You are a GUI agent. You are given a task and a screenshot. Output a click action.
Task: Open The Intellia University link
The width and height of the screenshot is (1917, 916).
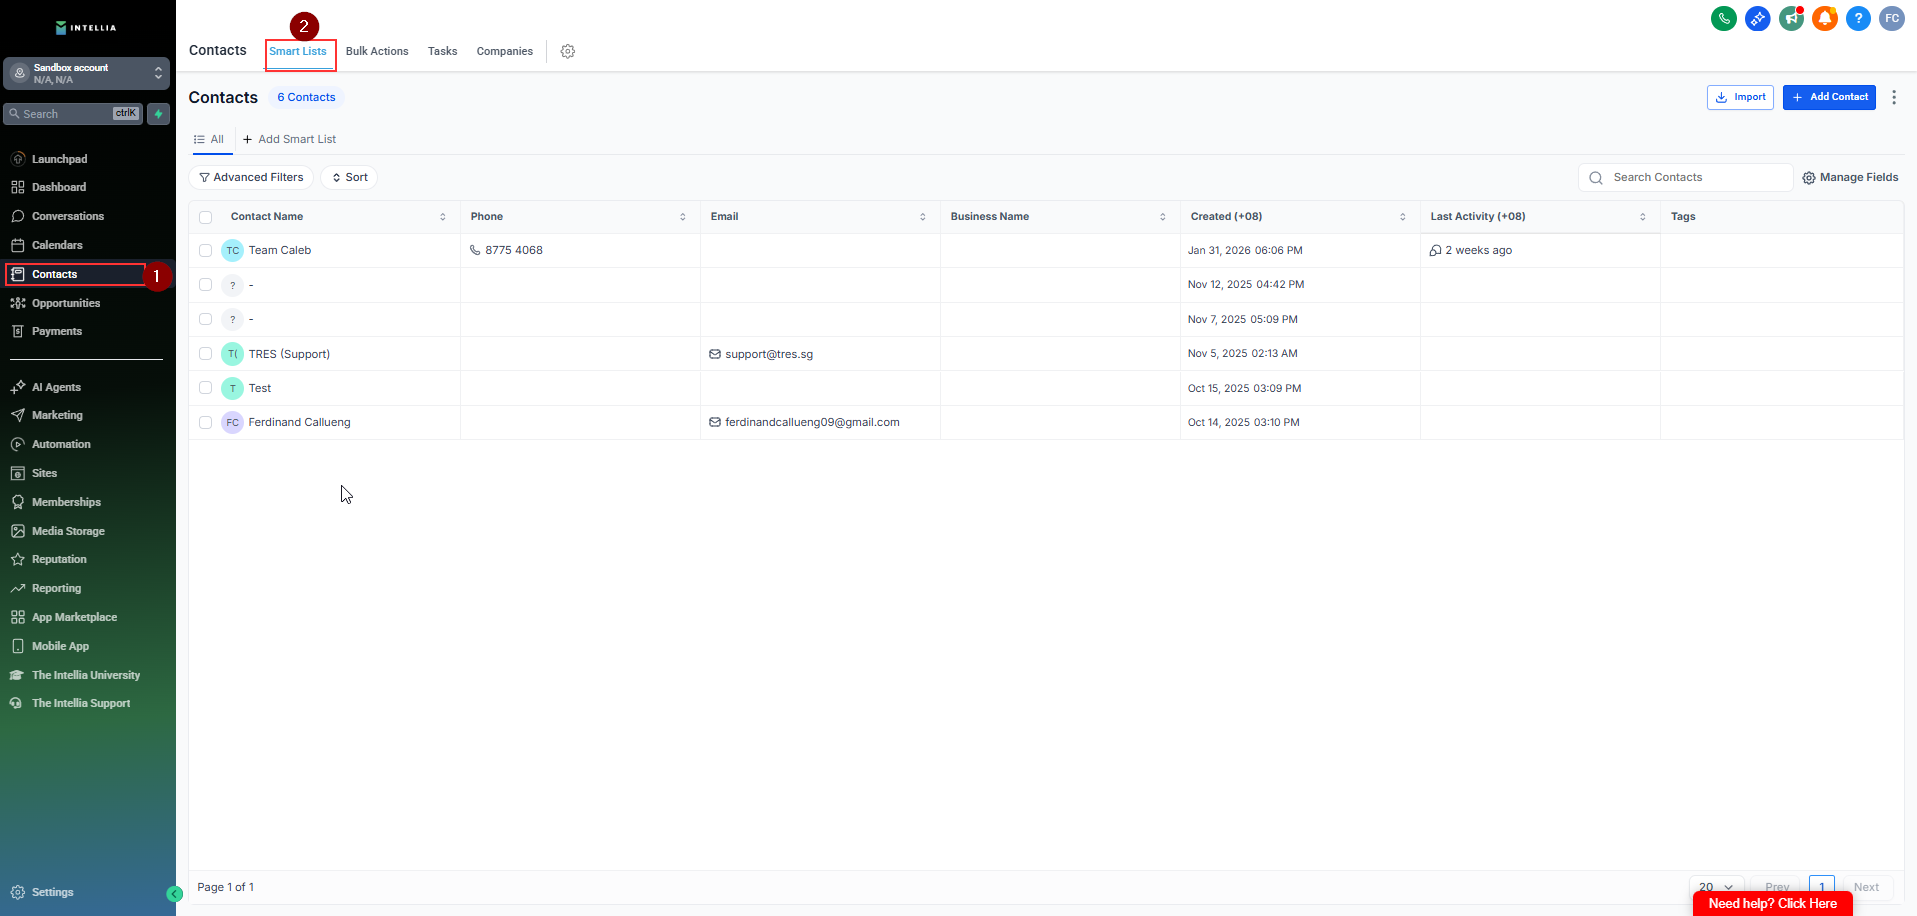click(88, 675)
